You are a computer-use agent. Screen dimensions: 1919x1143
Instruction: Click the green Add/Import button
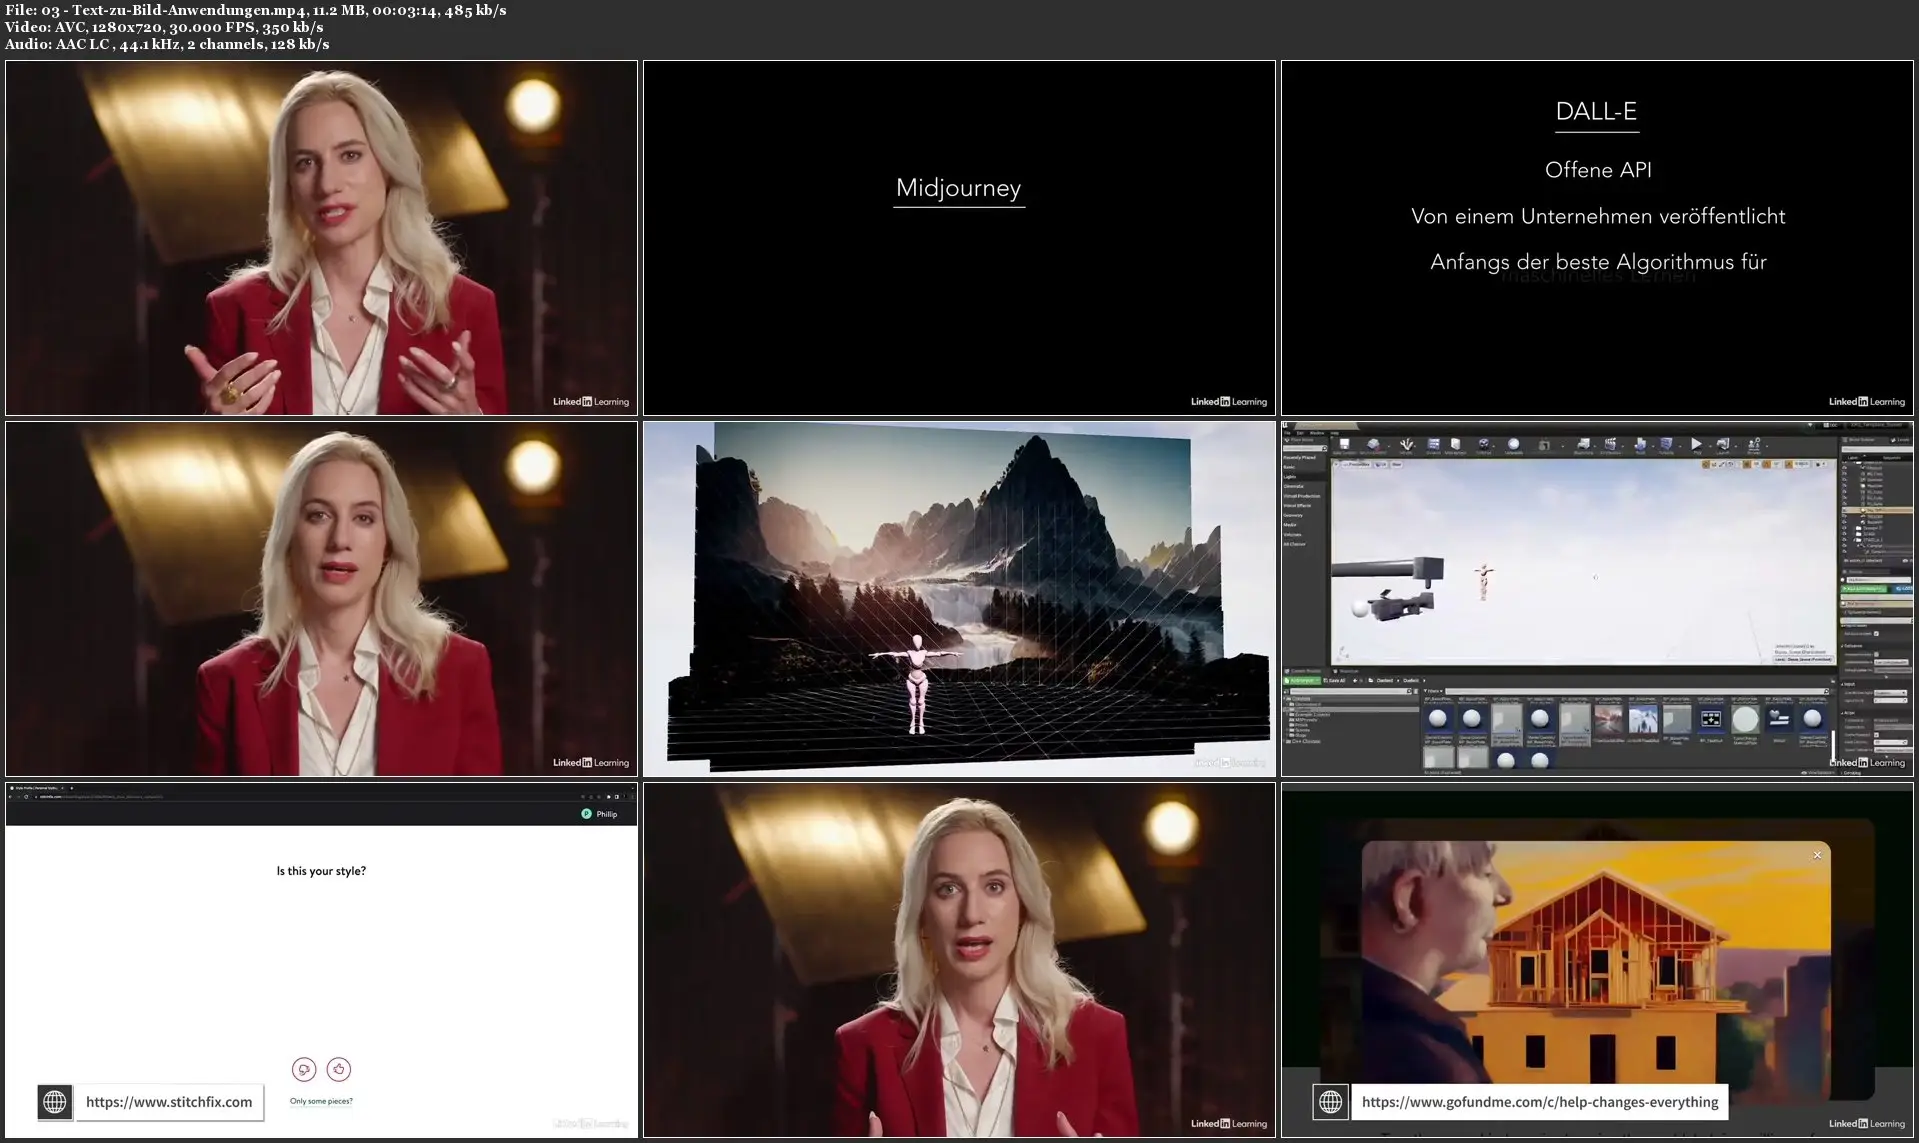(1302, 680)
